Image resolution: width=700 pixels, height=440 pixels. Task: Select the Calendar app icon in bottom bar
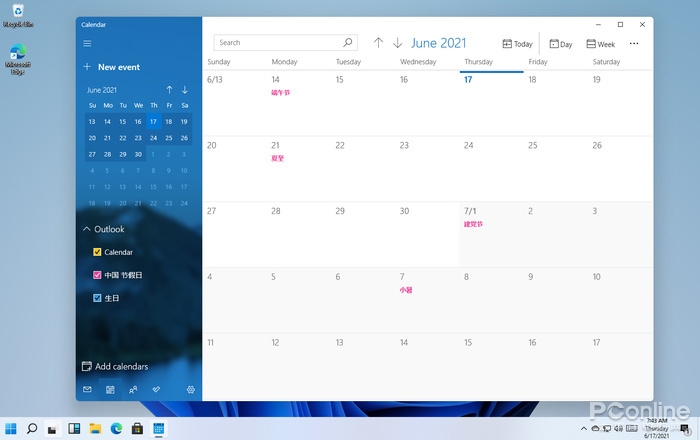(110, 390)
